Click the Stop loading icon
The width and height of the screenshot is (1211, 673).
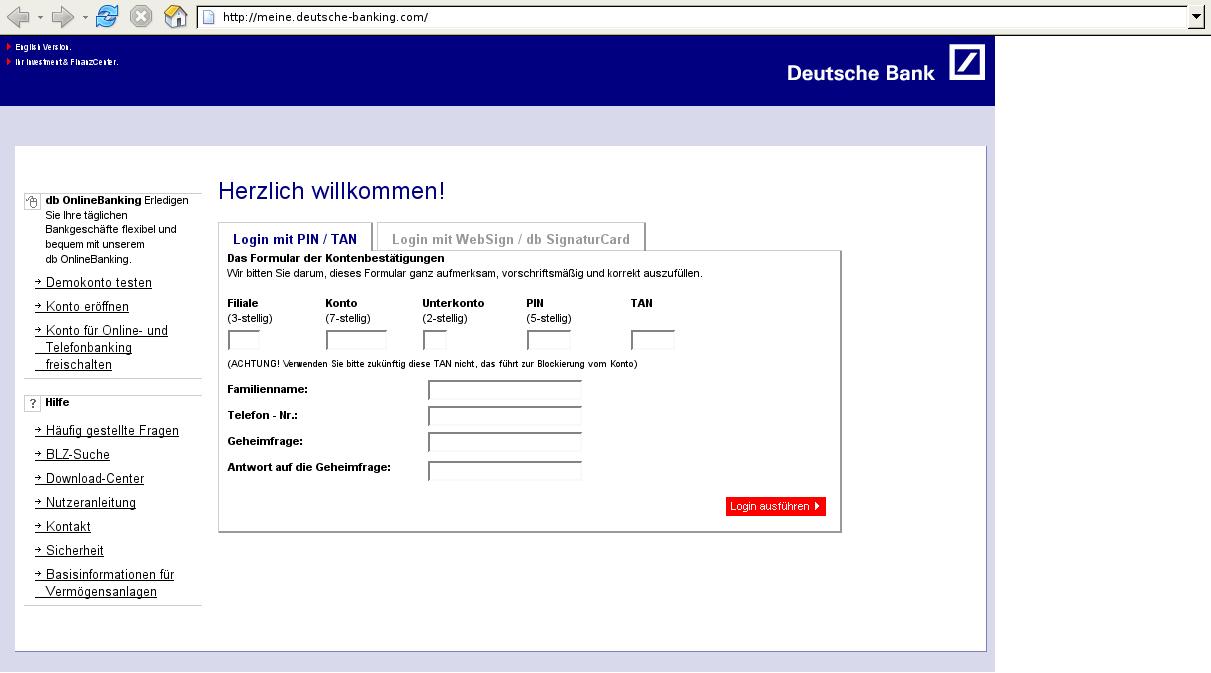(x=142, y=16)
